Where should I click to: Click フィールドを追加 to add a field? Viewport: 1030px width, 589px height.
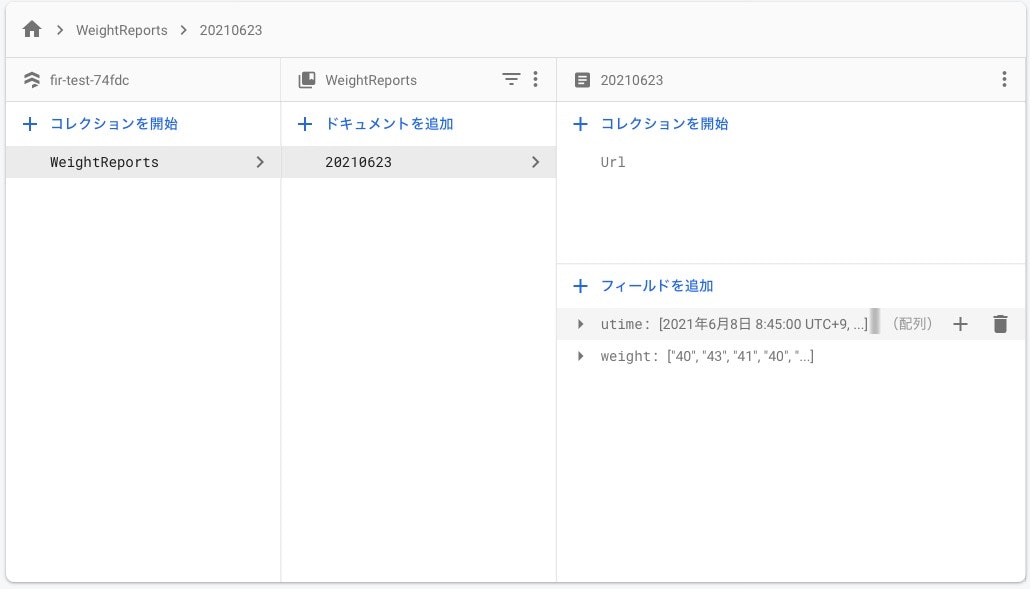[x=644, y=286]
